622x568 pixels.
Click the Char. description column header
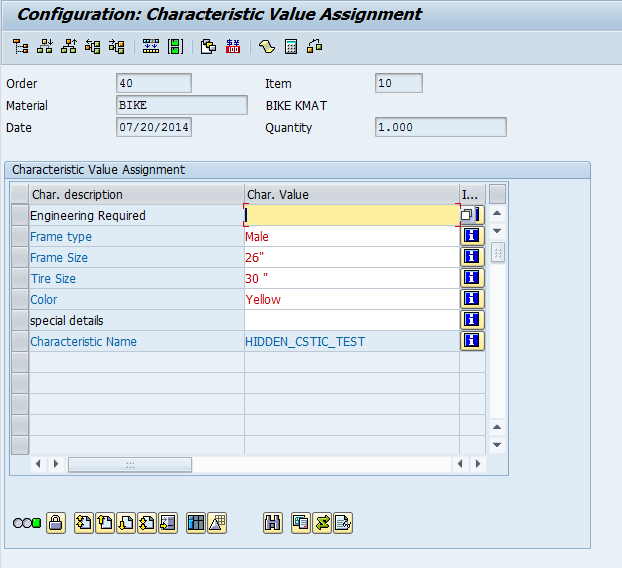click(x=136, y=194)
